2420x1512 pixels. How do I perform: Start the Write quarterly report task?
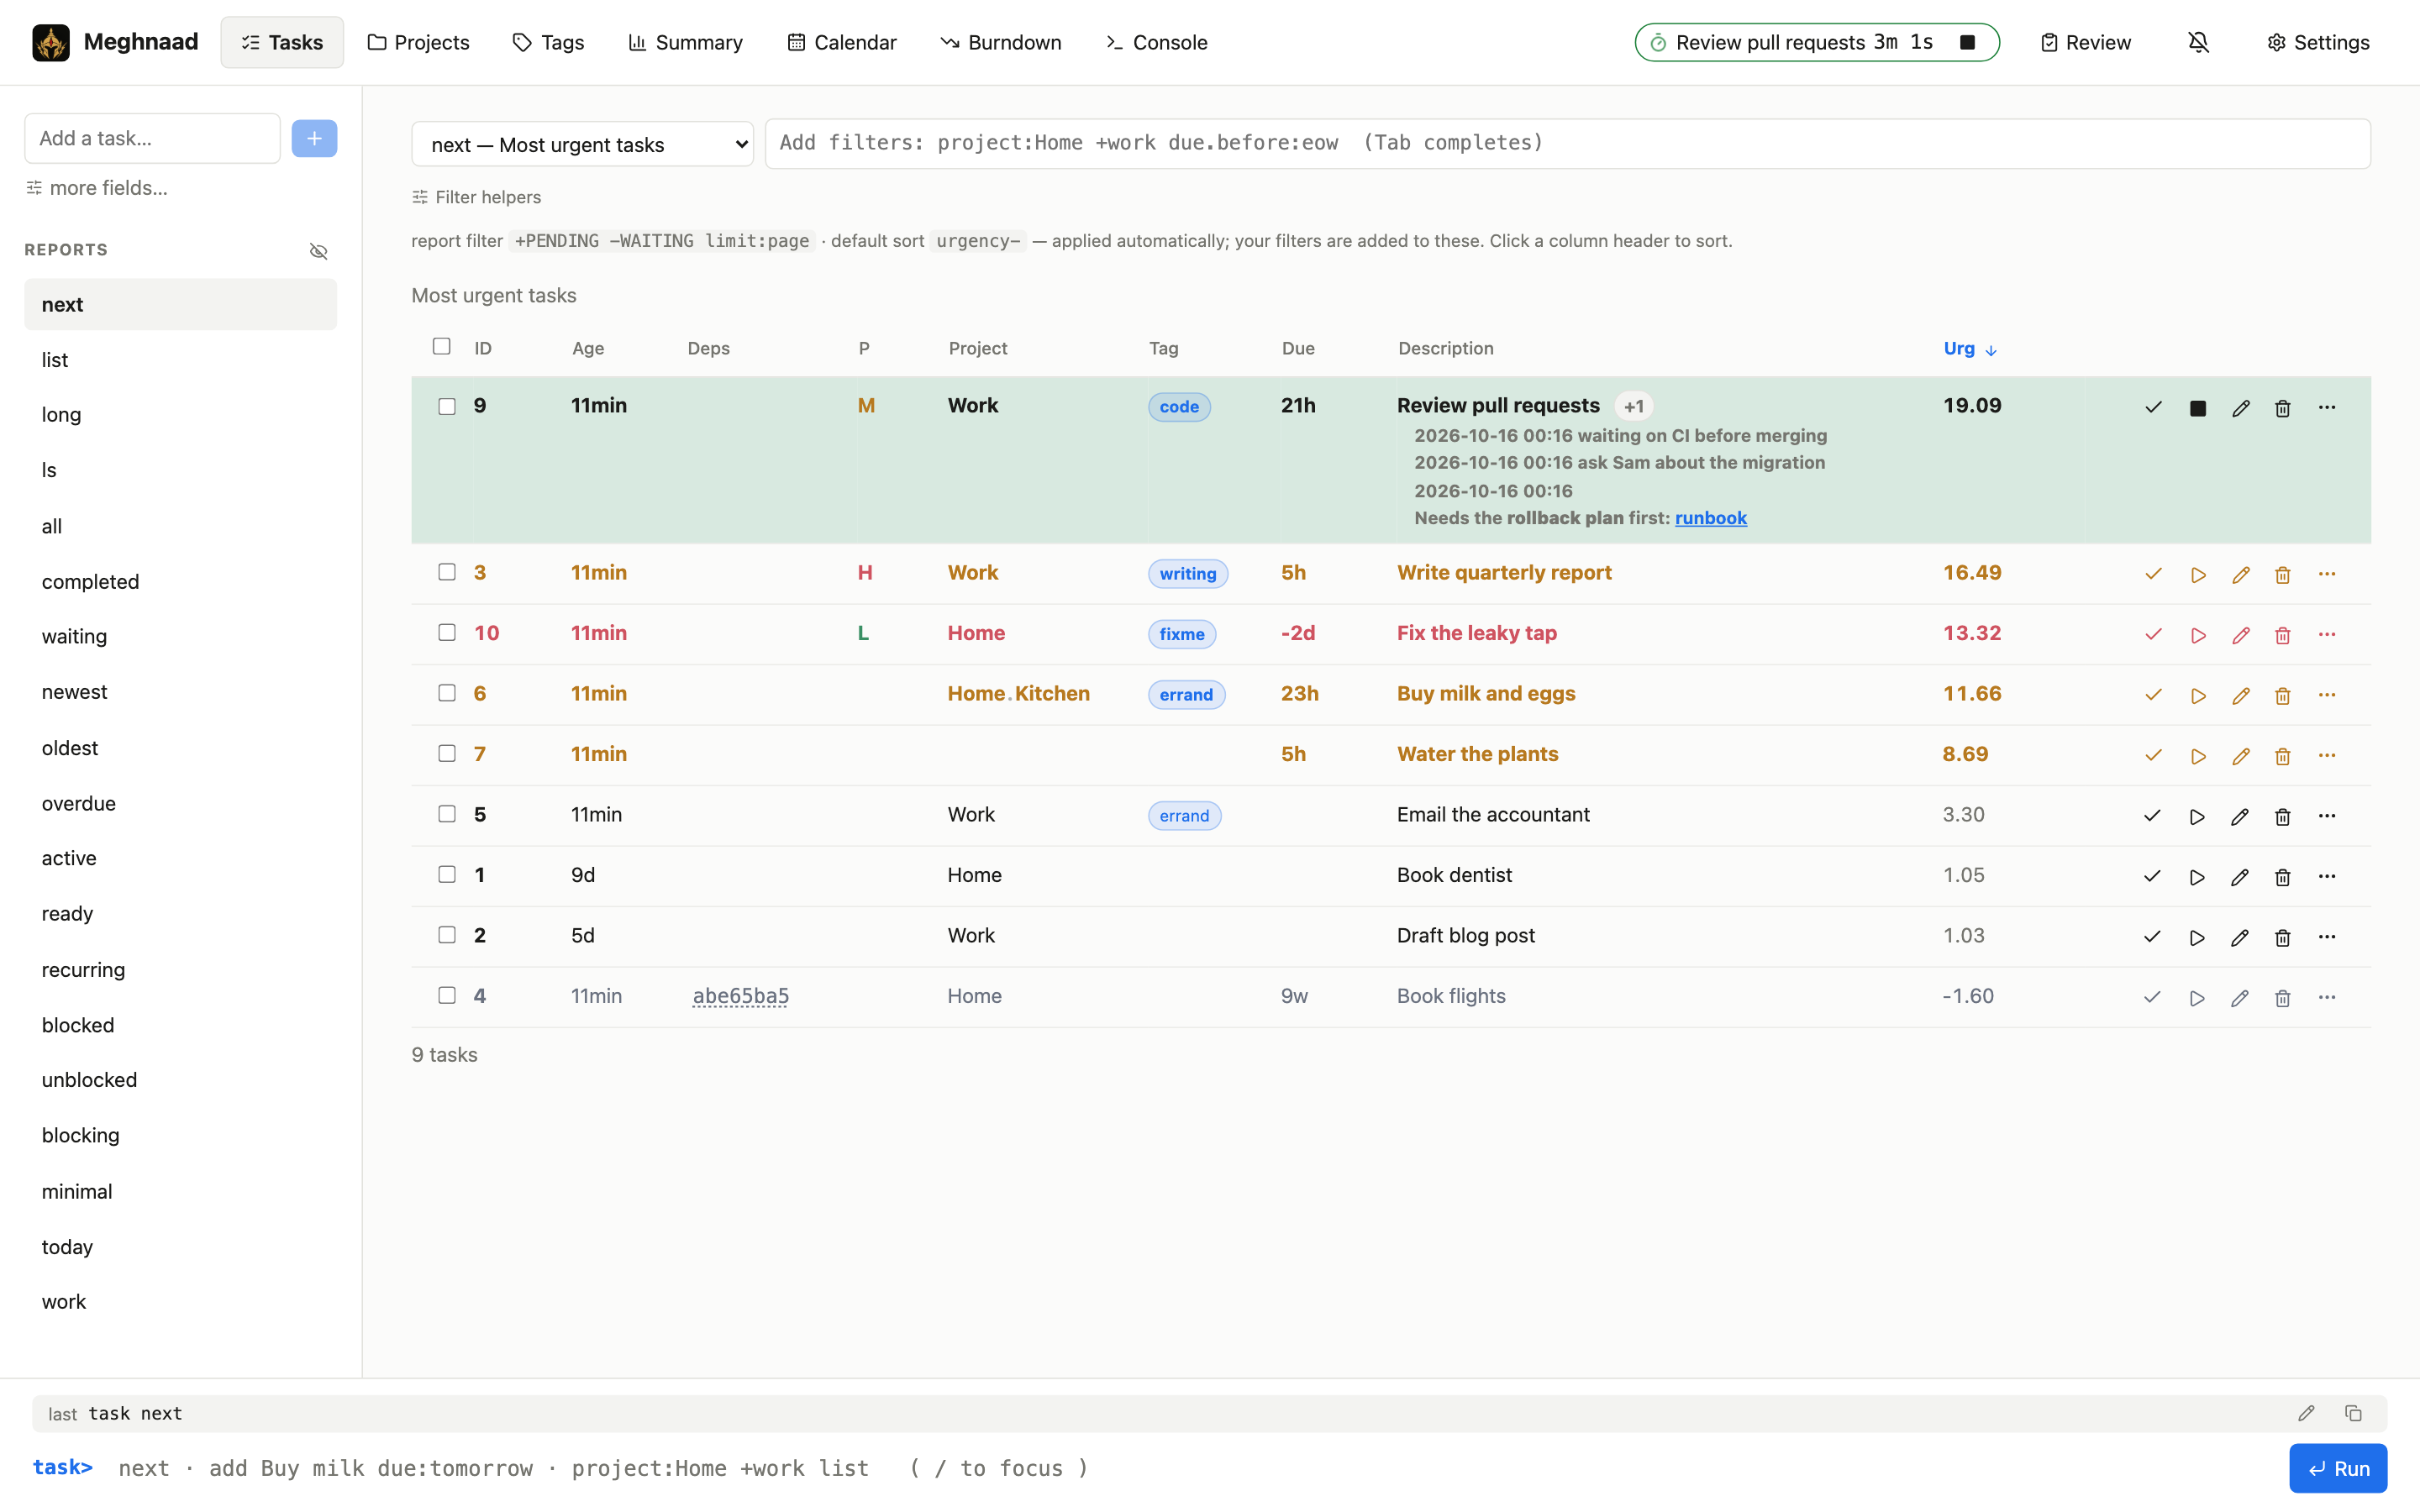click(2197, 575)
